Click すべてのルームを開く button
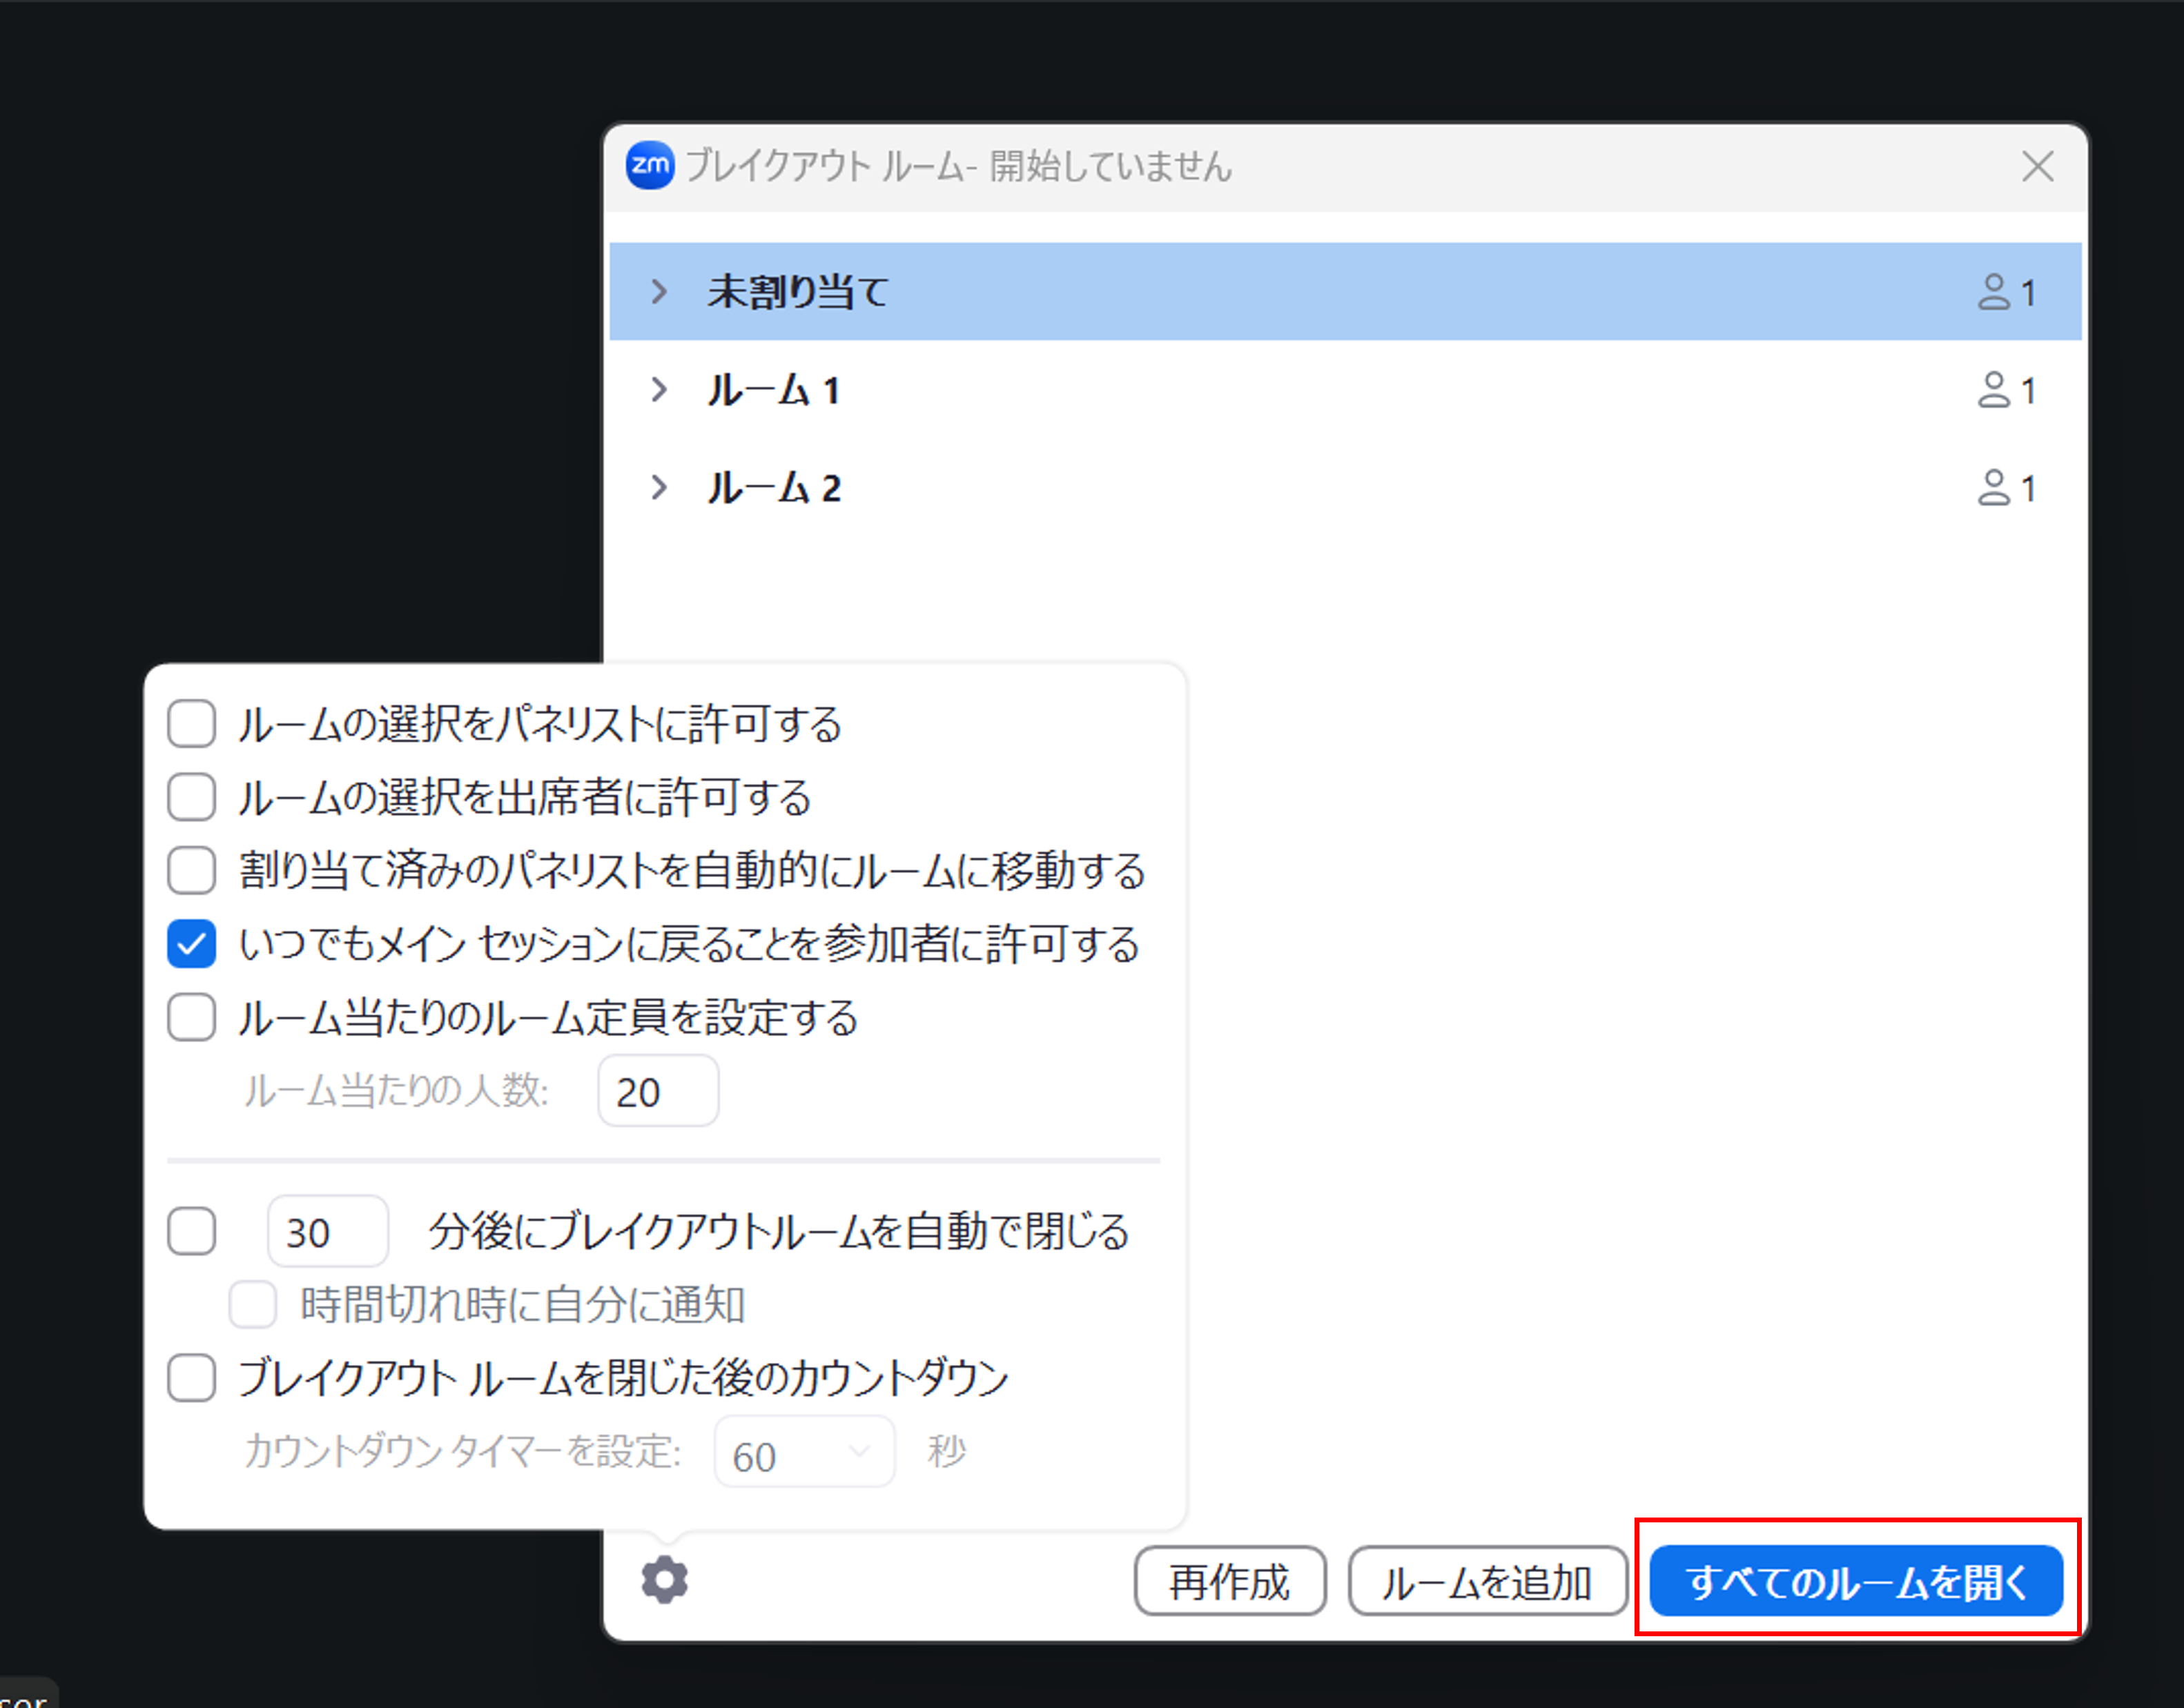 click(1856, 1581)
